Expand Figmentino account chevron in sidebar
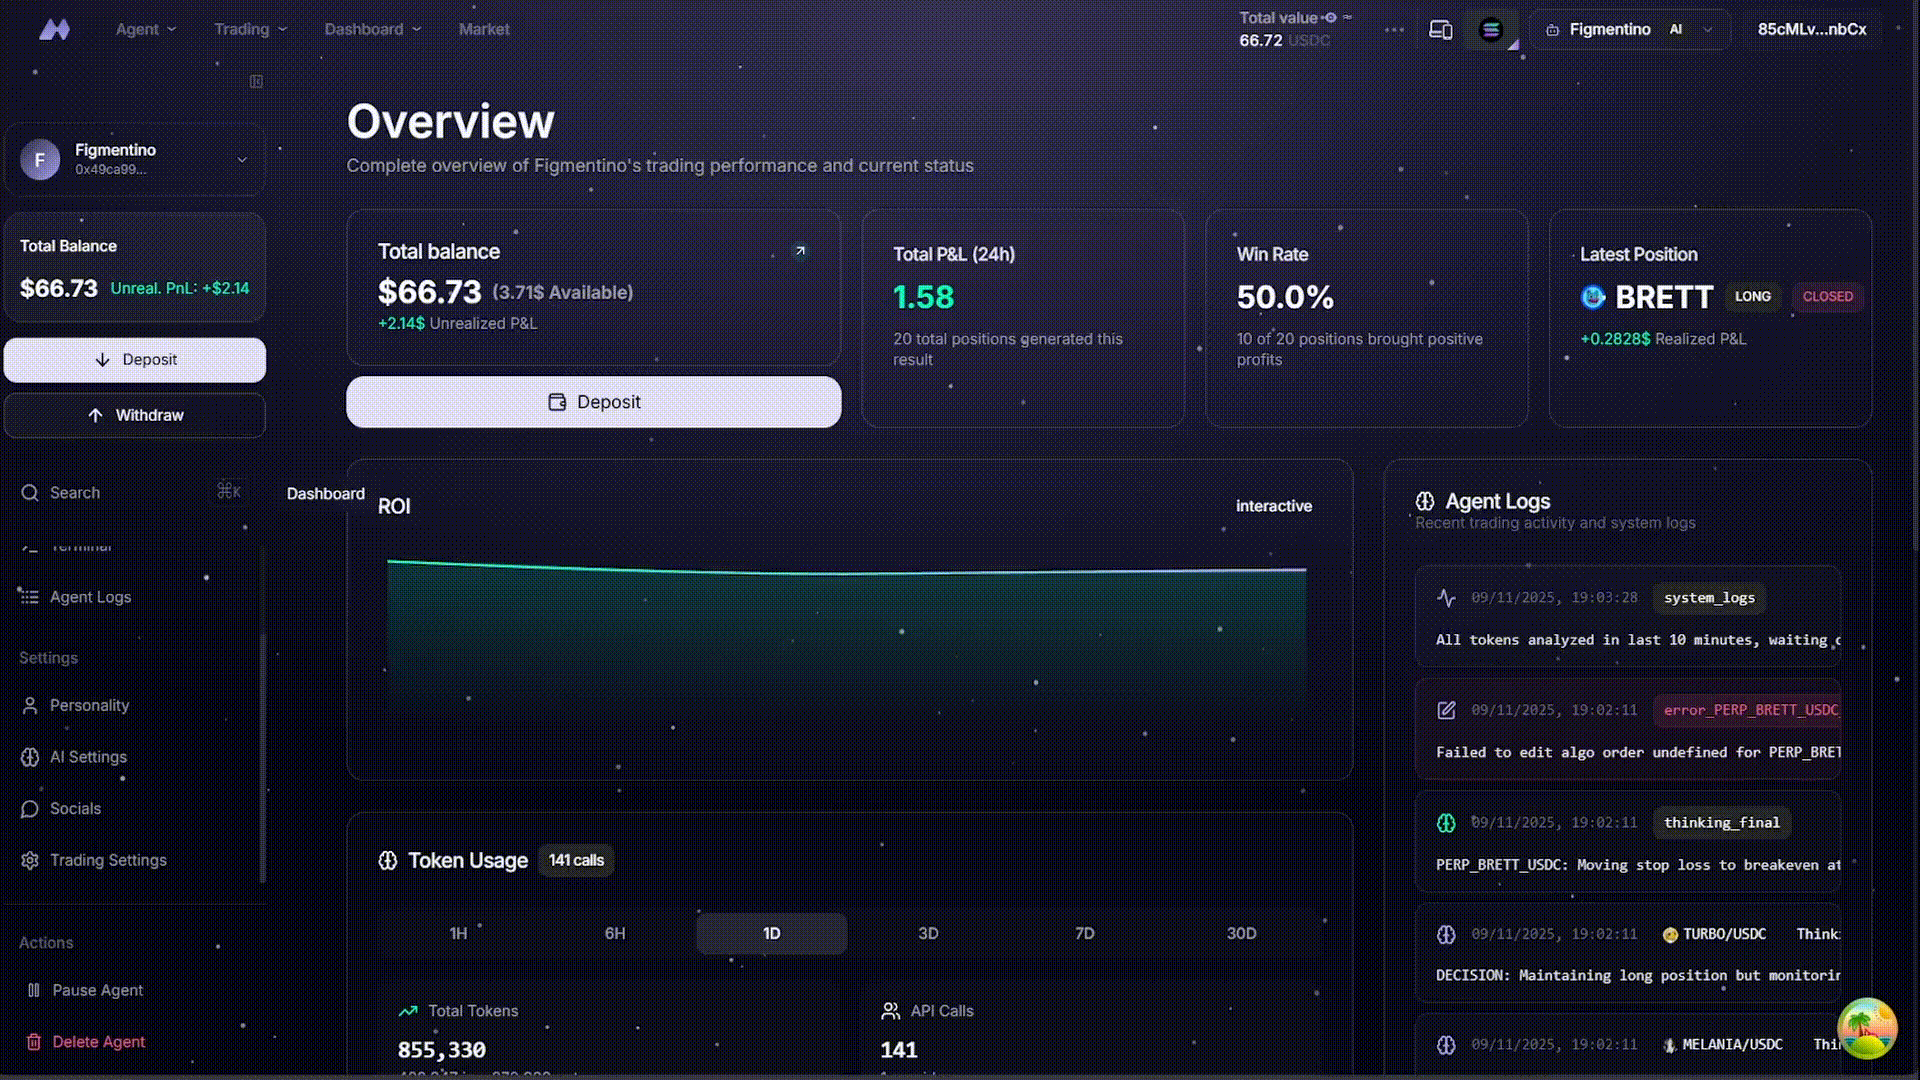Viewport: 1920px width, 1080px height. (242, 160)
